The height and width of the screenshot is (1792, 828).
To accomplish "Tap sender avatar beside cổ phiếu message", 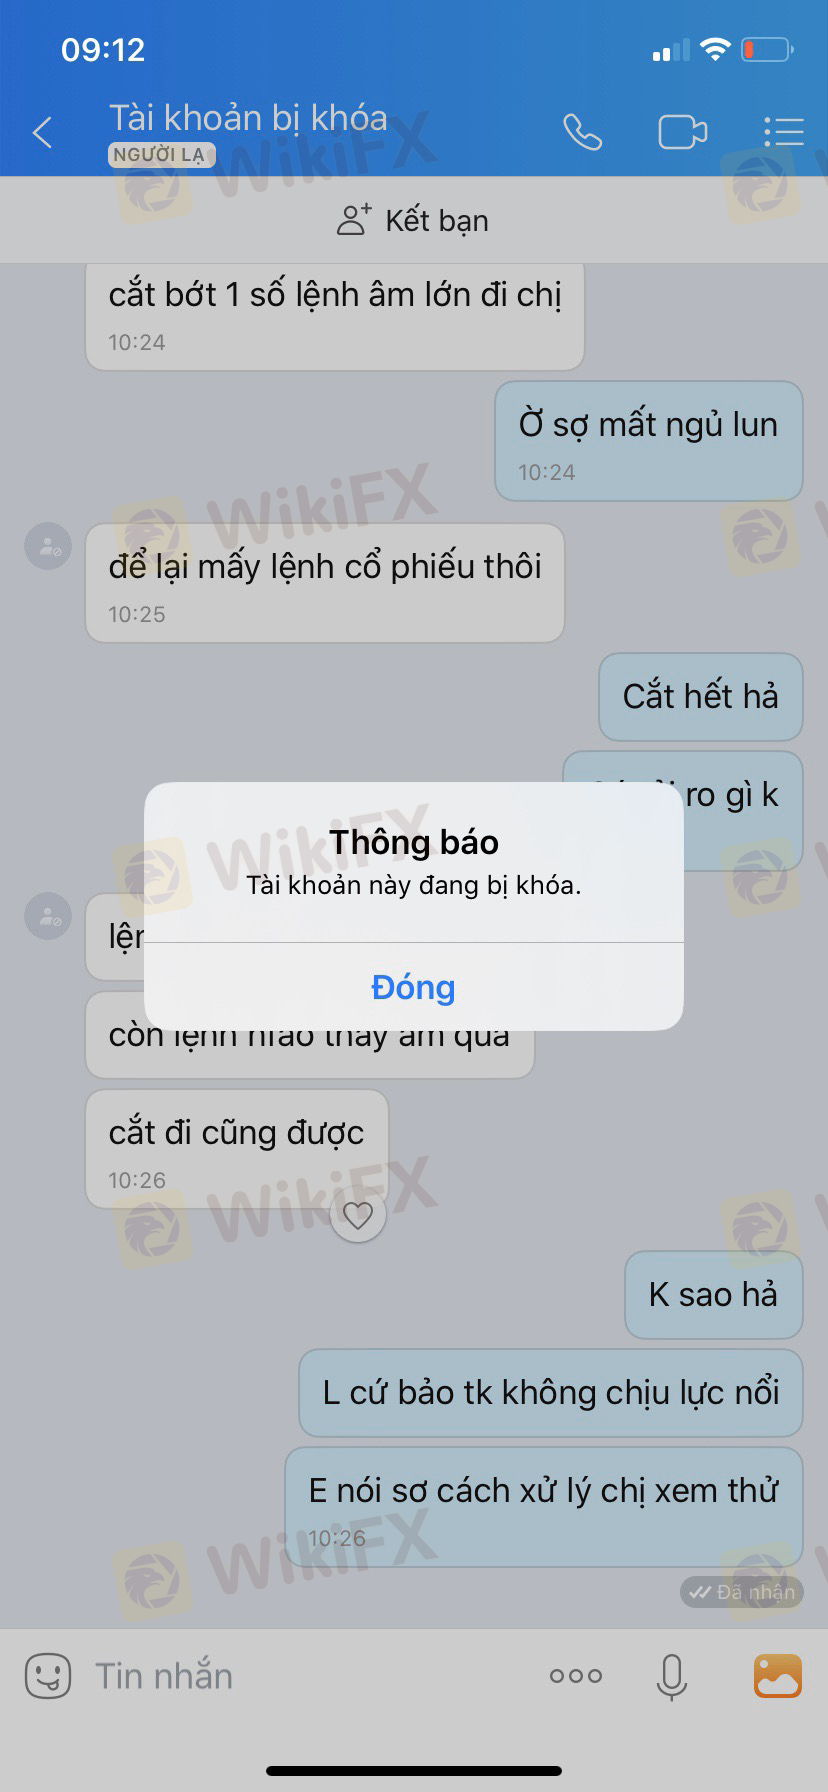I will 48,547.
